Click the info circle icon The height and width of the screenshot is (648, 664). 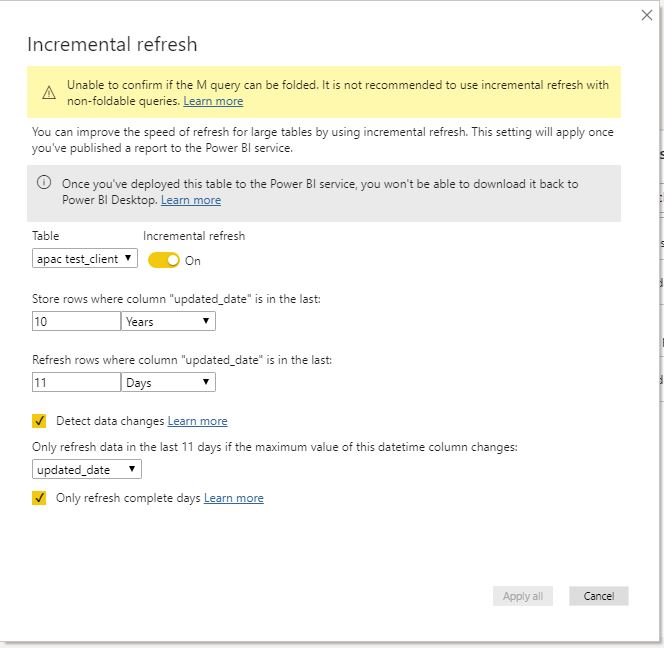(x=44, y=182)
